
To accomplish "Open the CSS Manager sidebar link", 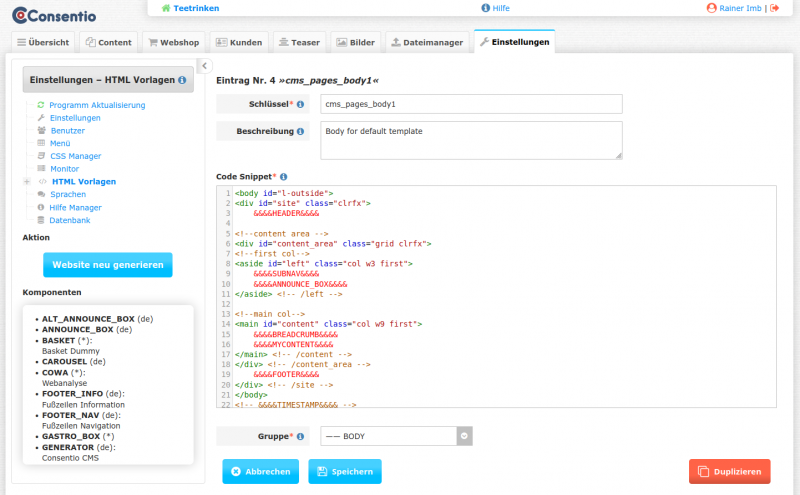I will coord(75,156).
